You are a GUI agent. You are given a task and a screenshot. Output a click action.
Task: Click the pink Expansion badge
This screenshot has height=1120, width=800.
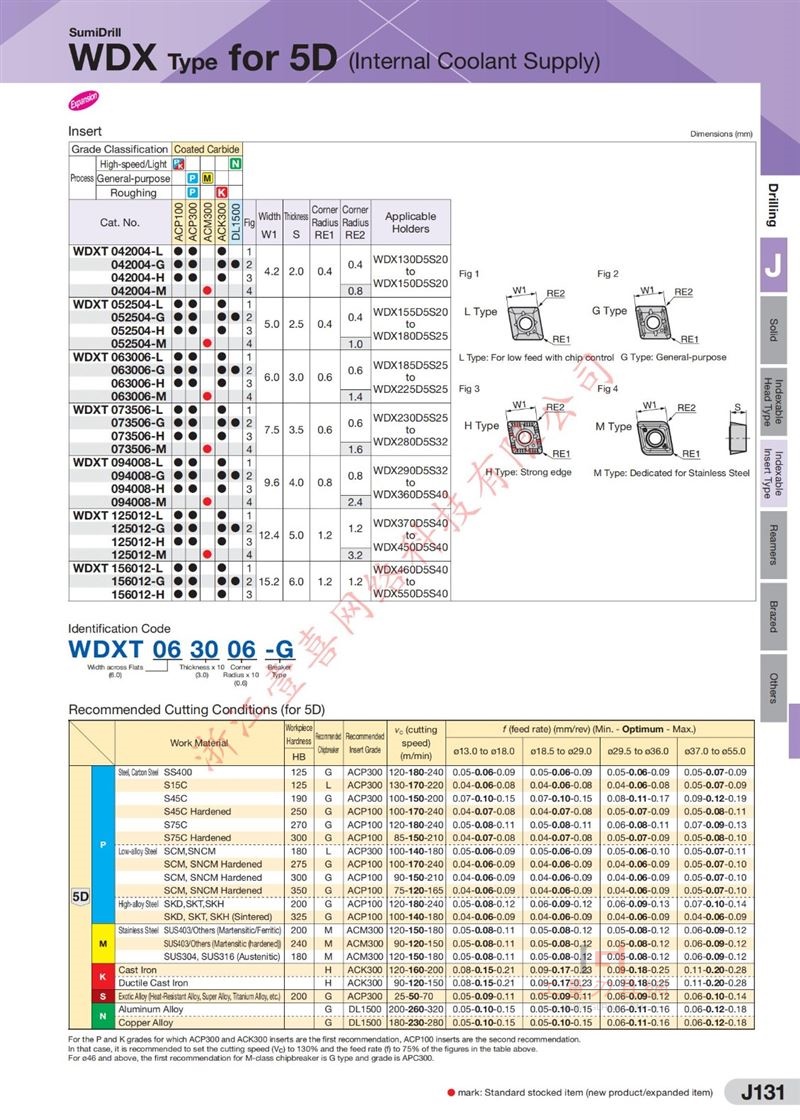coord(84,101)
